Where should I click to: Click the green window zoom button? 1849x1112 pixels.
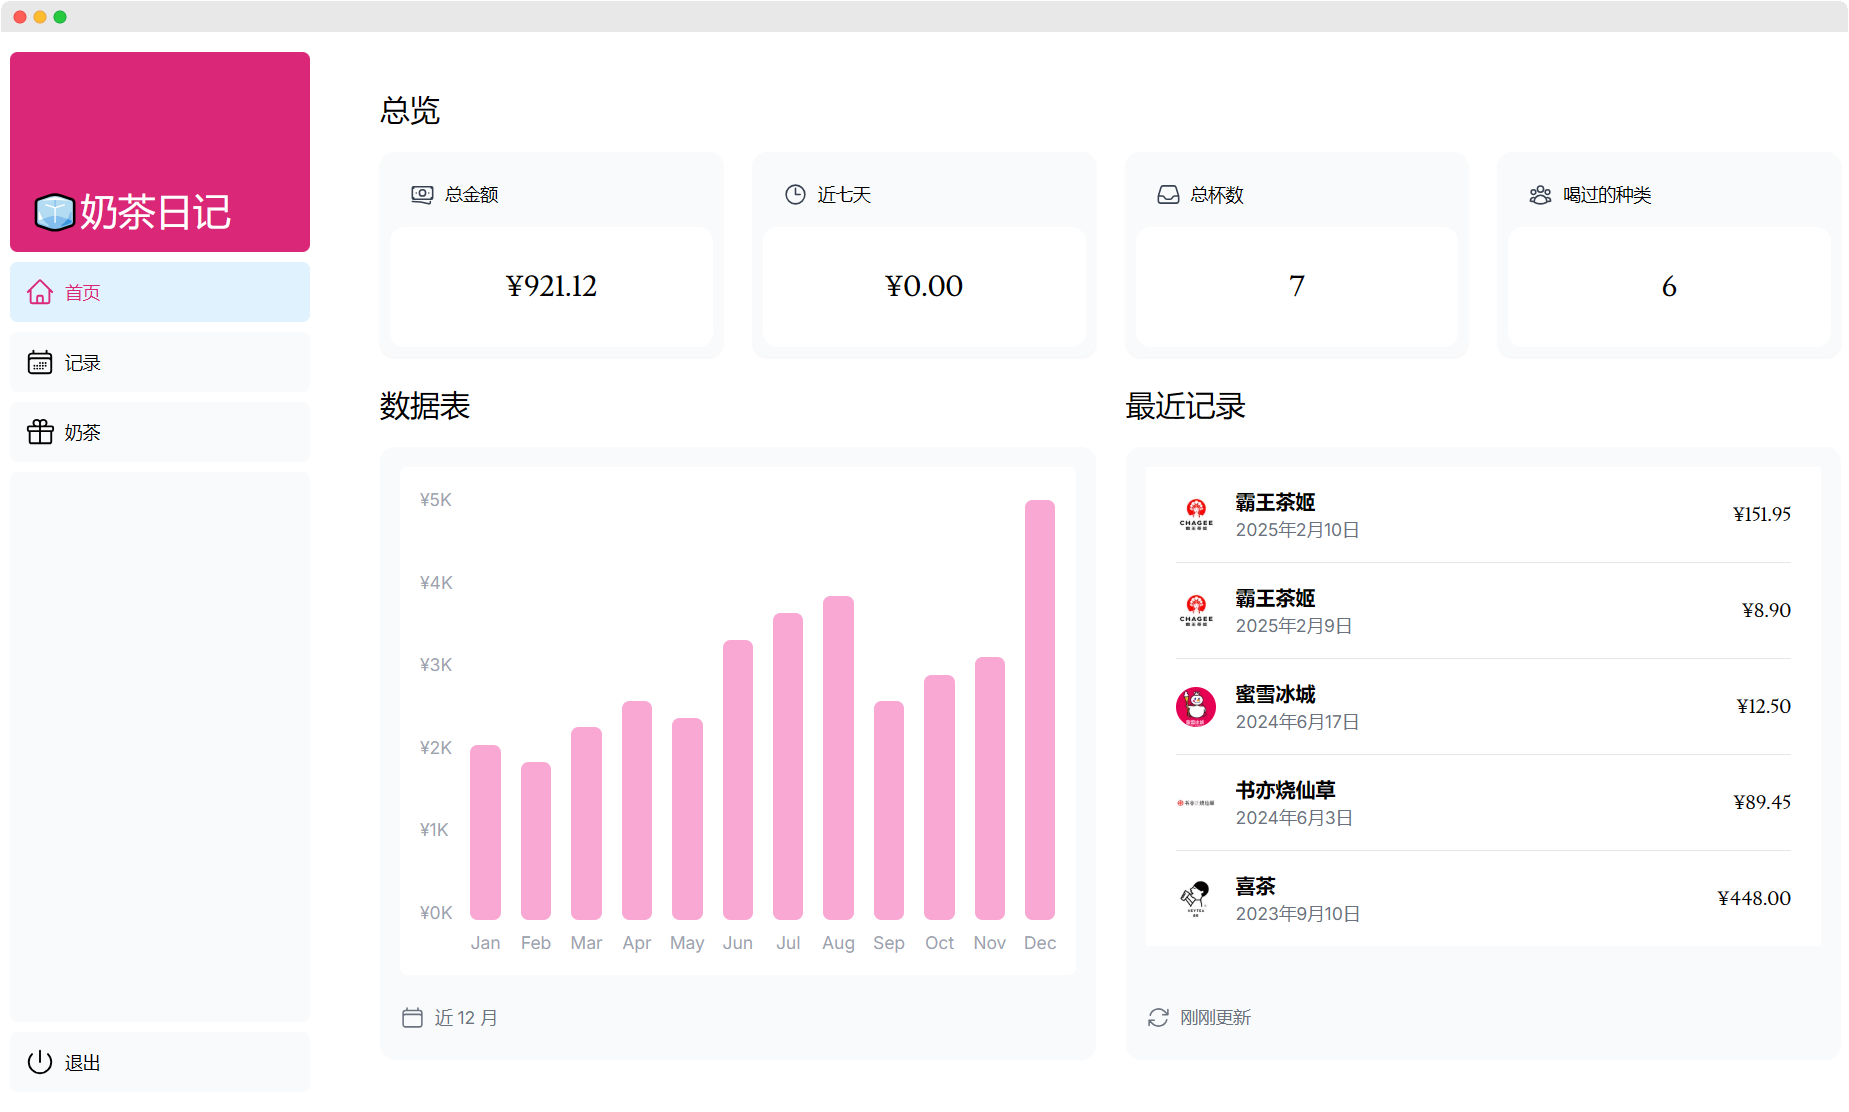click(x=60, y=17)
